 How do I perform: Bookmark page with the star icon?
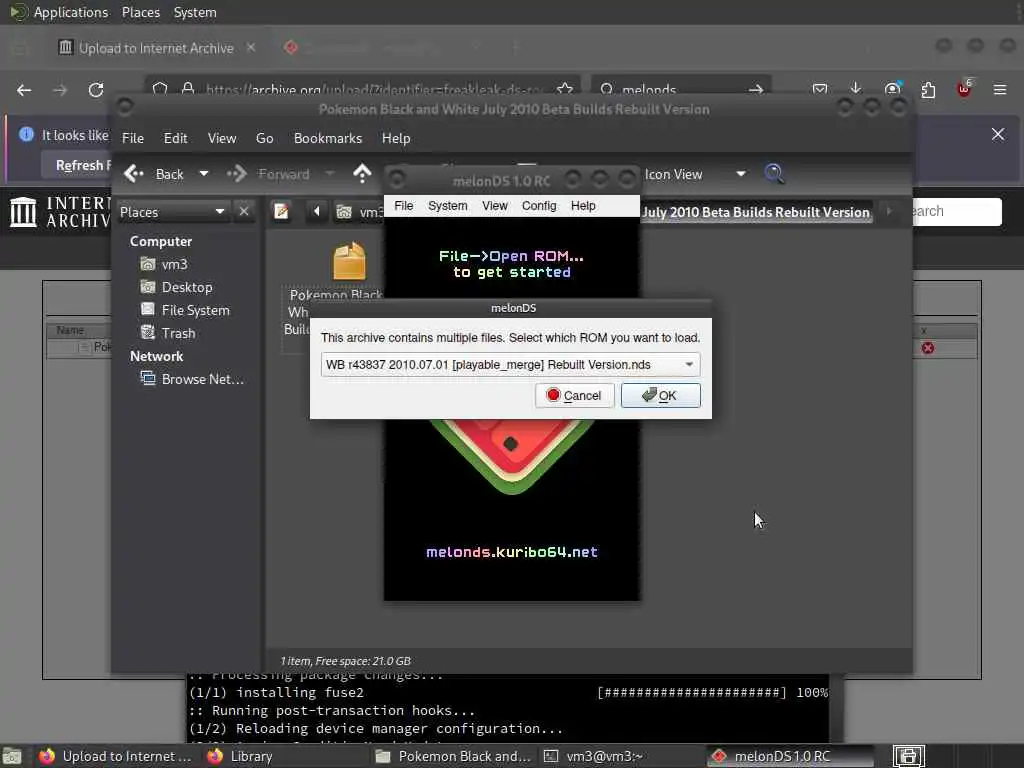566,89
